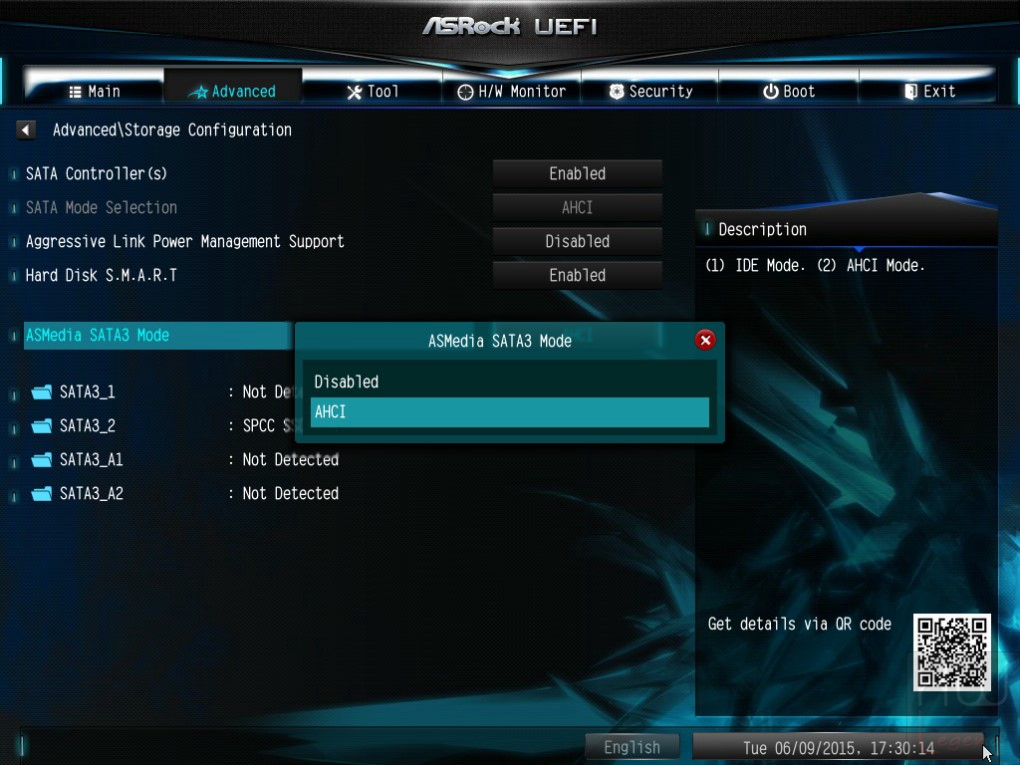Click the SATA3_1 folder icon
This screenshot has height=765, width=1020.
[42, 392]
